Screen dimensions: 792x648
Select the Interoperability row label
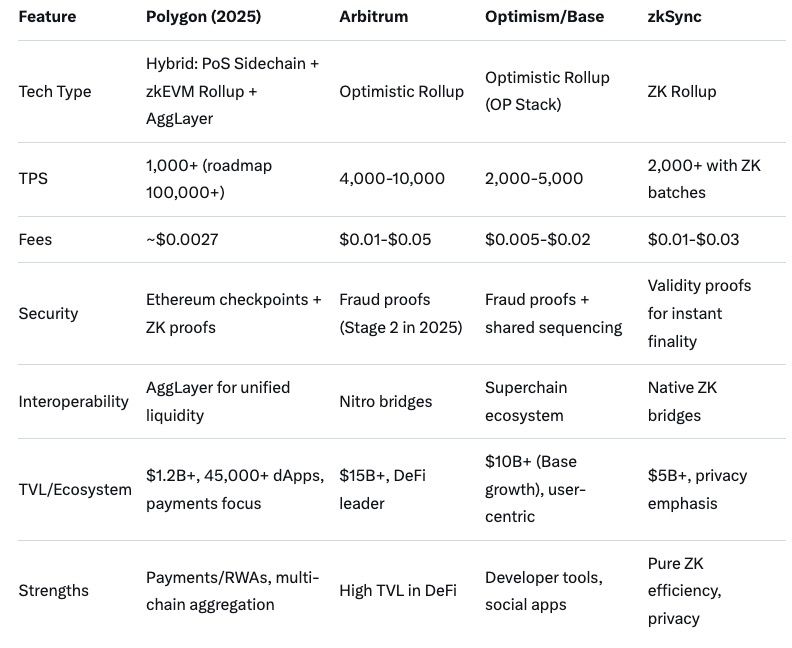pos(73,401)
